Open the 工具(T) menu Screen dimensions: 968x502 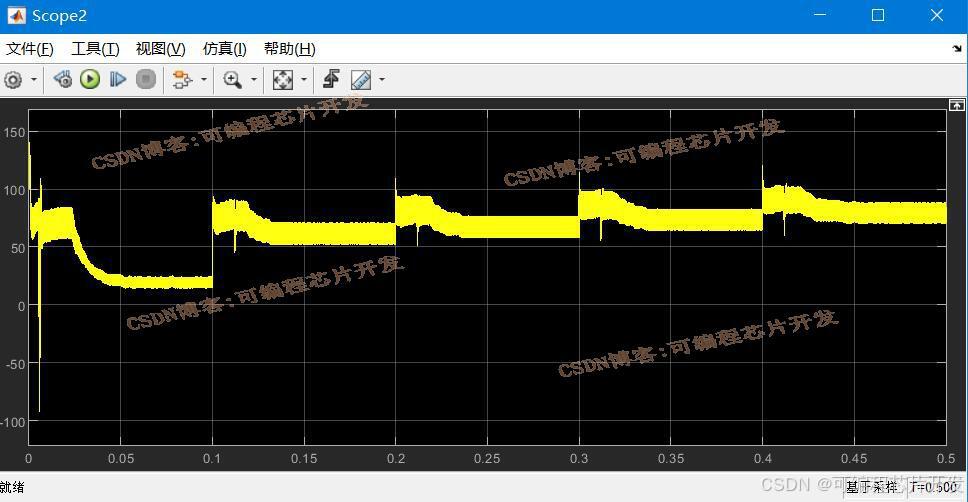(x=95, y=49)
